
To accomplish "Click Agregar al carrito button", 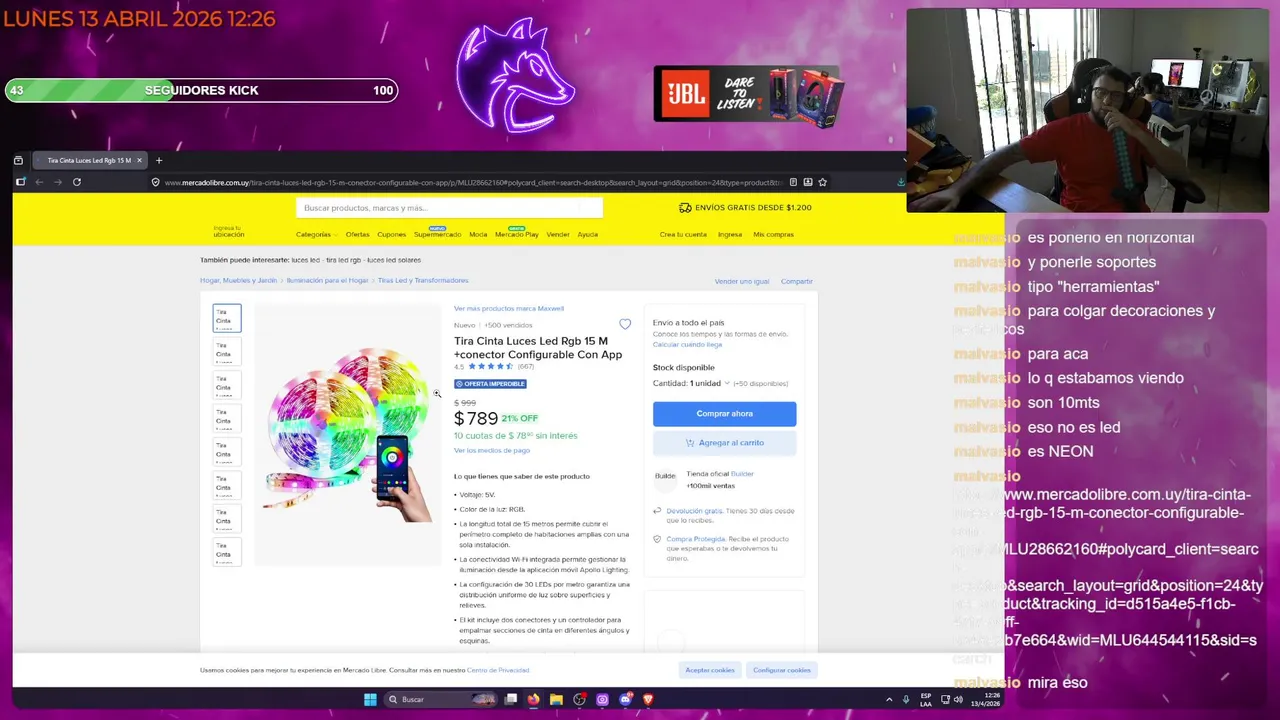I will click(x=725, y=443).
